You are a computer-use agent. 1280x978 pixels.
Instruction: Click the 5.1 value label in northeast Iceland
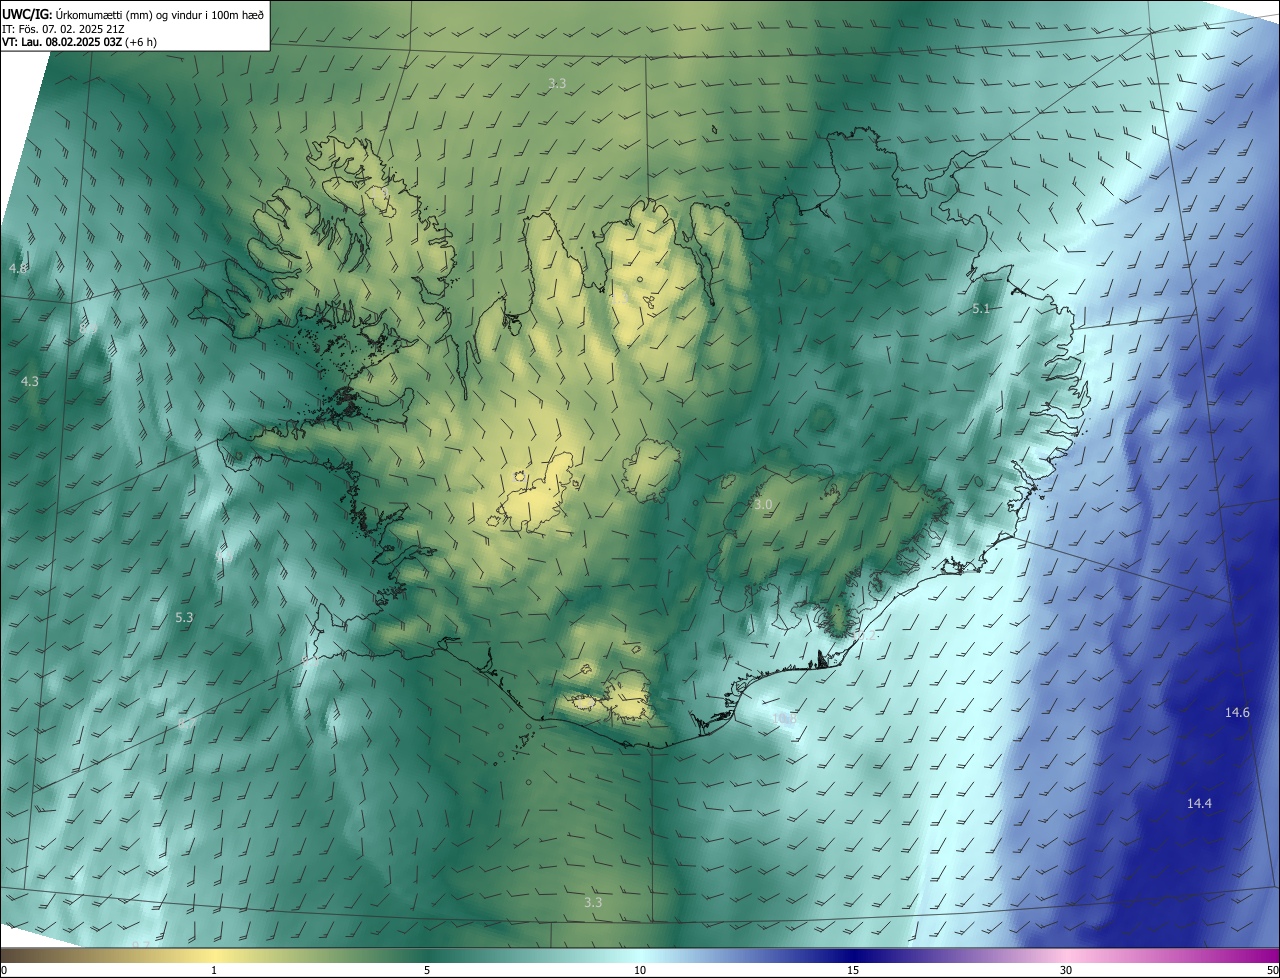point(981,309)
